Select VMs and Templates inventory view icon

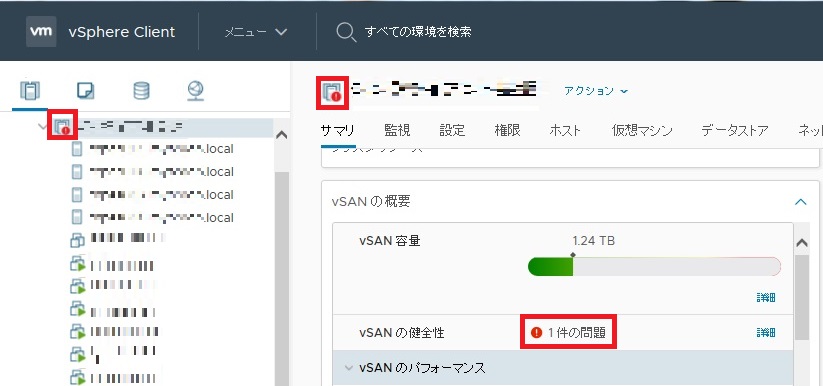point(86,91)
